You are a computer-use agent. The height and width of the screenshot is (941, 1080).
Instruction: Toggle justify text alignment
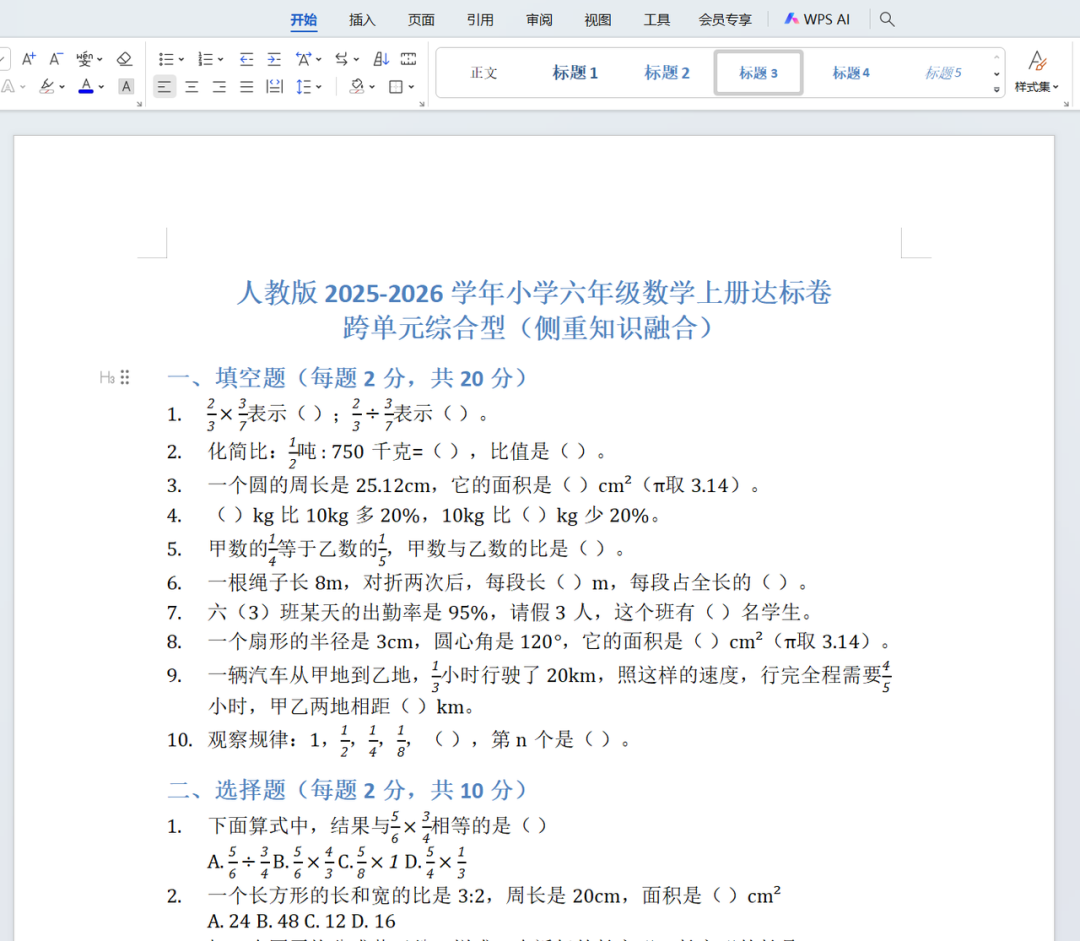tap(246, 87)
